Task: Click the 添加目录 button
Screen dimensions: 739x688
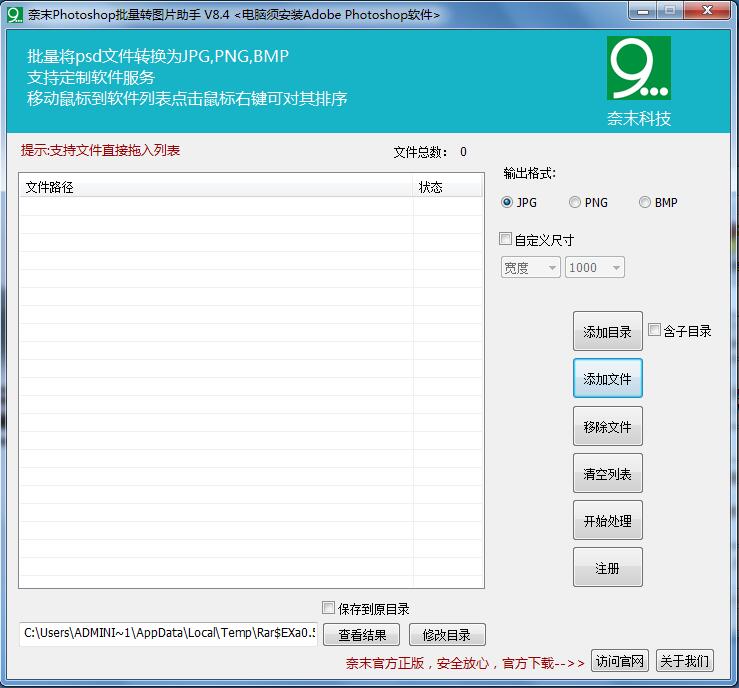Action: tap(608, 331)
